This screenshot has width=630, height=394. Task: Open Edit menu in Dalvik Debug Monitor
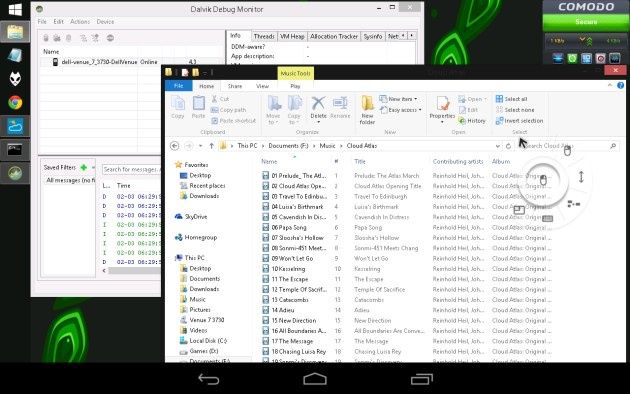(x=59, y=22)
